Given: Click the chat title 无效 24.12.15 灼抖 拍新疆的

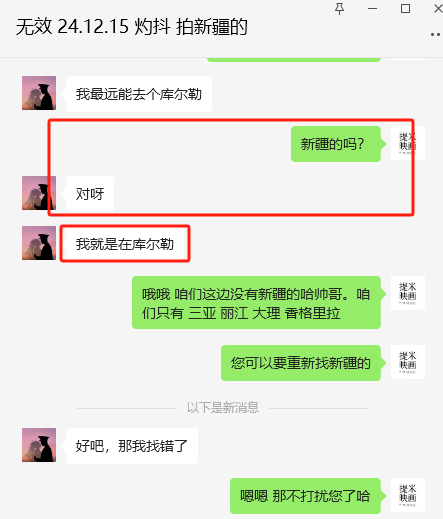Looking at the screenshot, I should tap(132, 27).
